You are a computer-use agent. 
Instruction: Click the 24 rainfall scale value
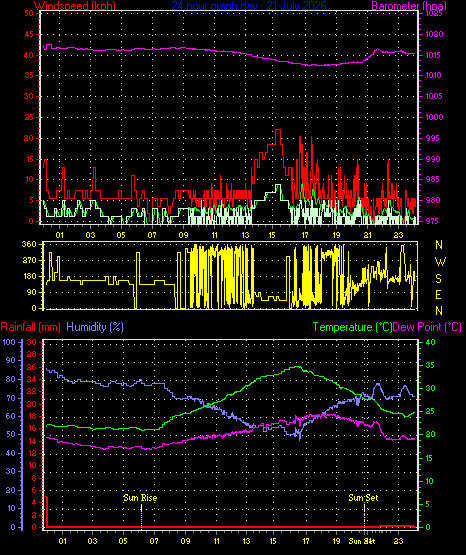click(x=31, y=379)
